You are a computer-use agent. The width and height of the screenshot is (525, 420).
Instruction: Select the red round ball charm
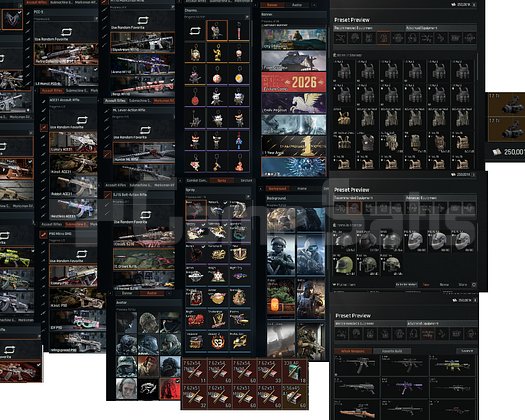195,96
